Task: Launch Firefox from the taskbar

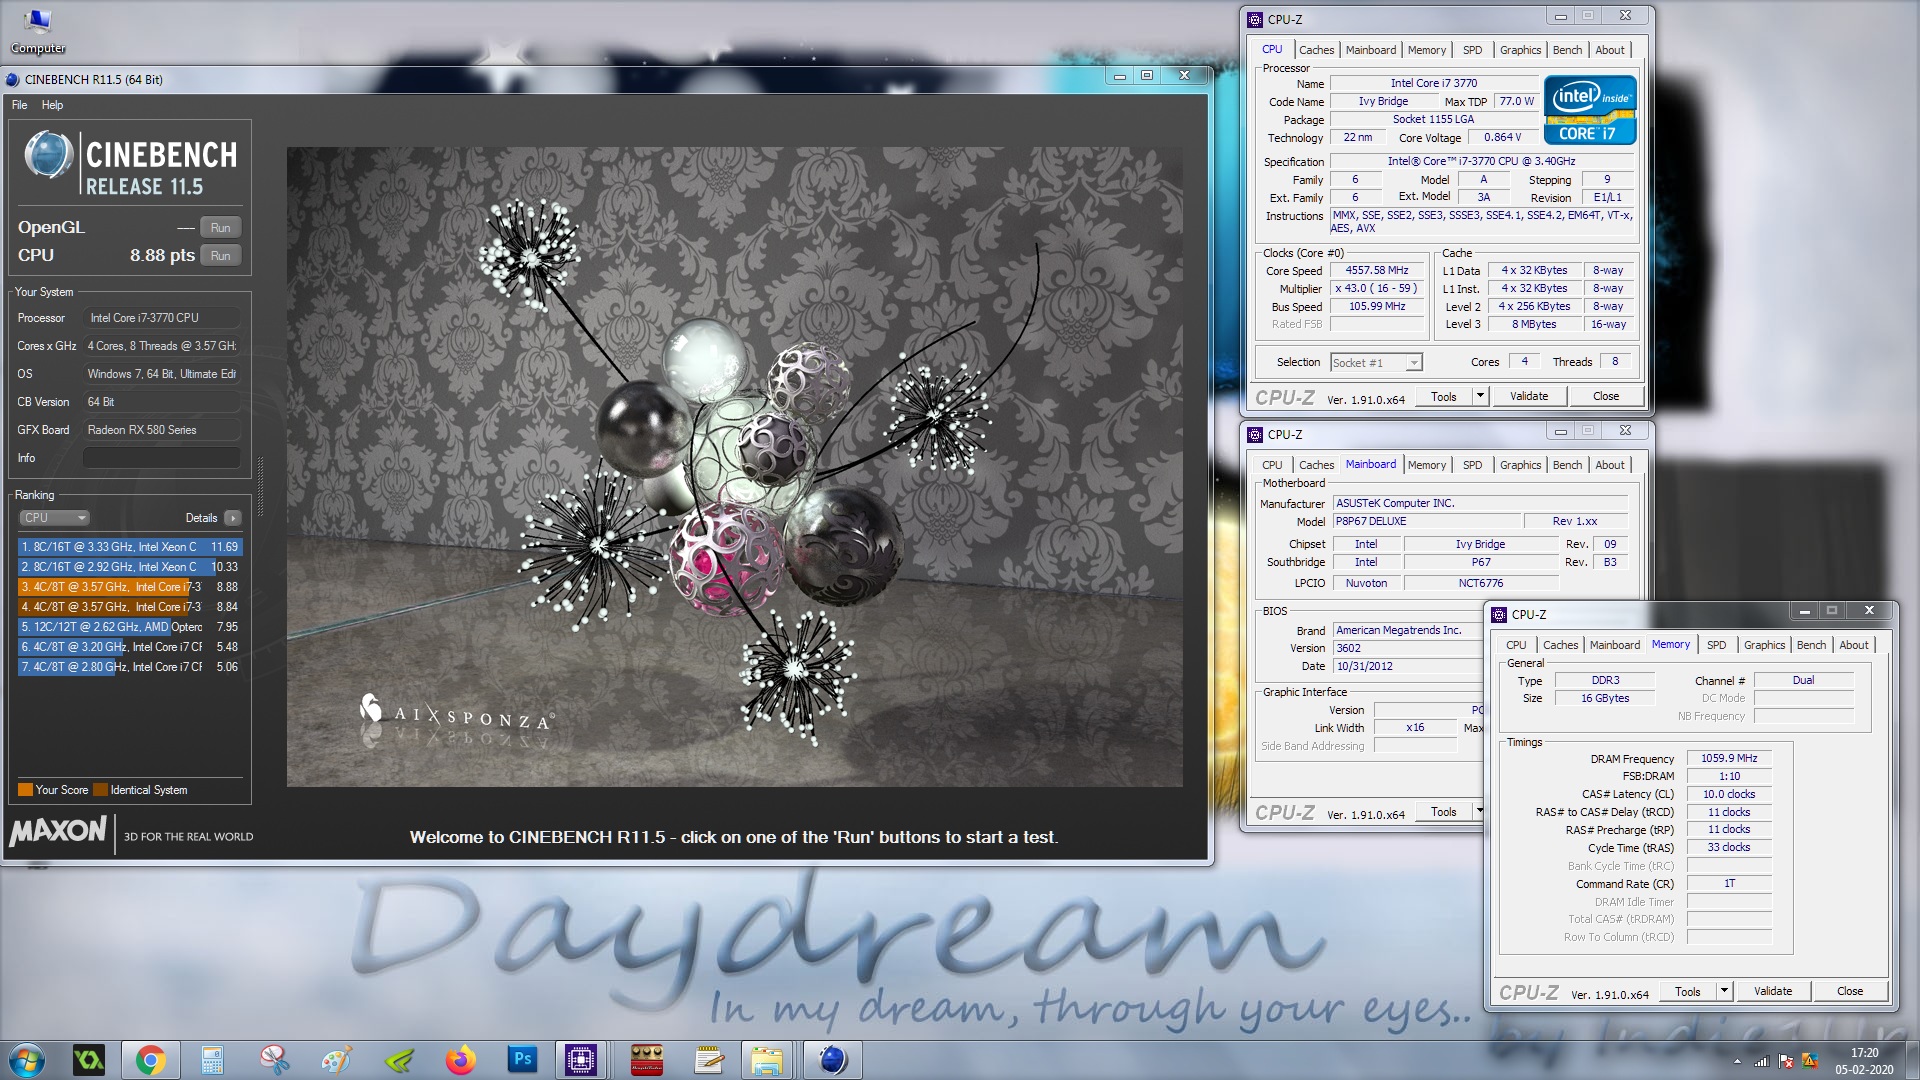Action: point(460,1060)
